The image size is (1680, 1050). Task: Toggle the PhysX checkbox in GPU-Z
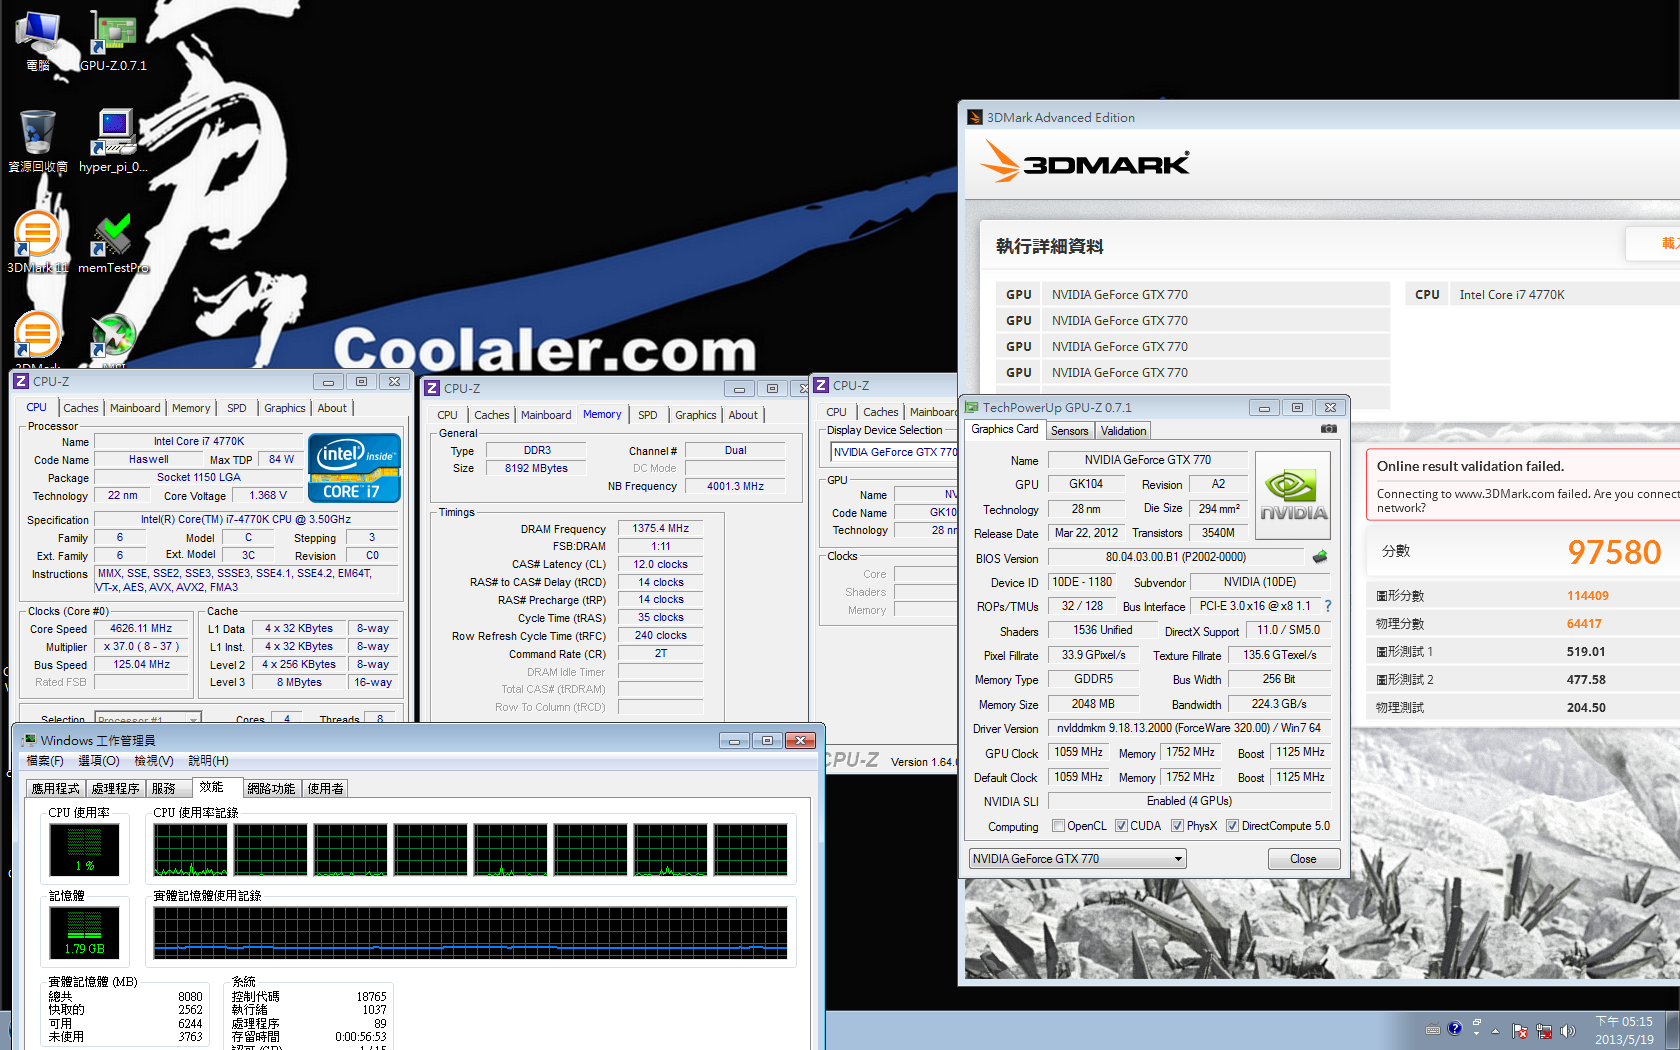tap(1177, 826)
